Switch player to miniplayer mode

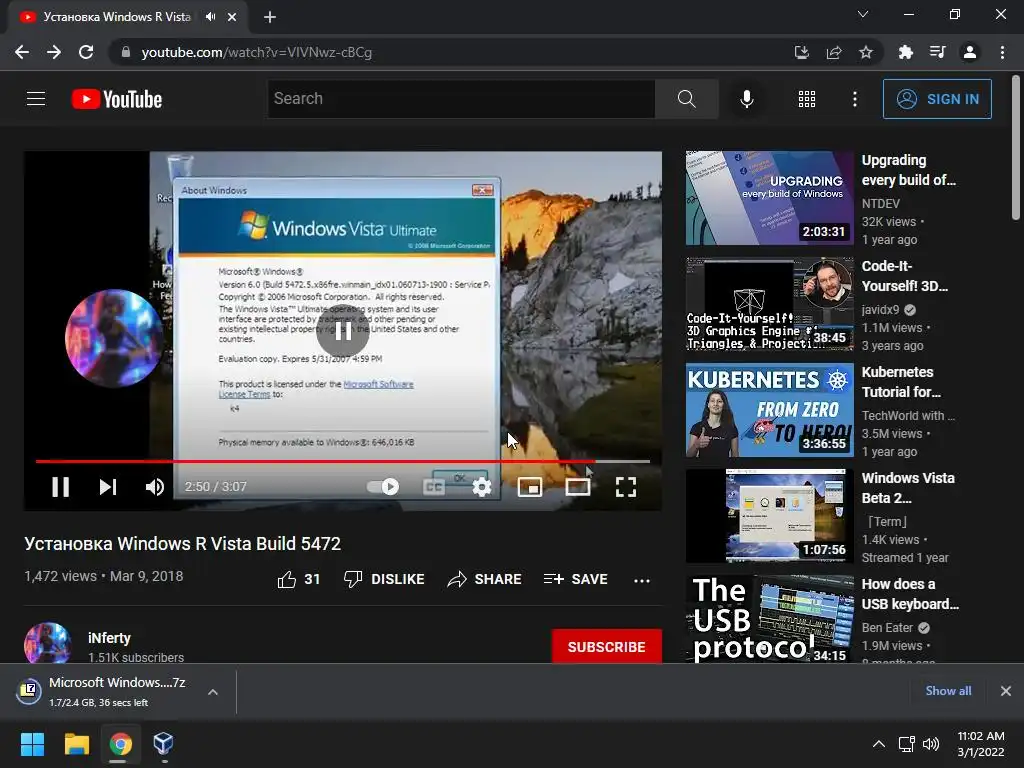pos(530,487)
